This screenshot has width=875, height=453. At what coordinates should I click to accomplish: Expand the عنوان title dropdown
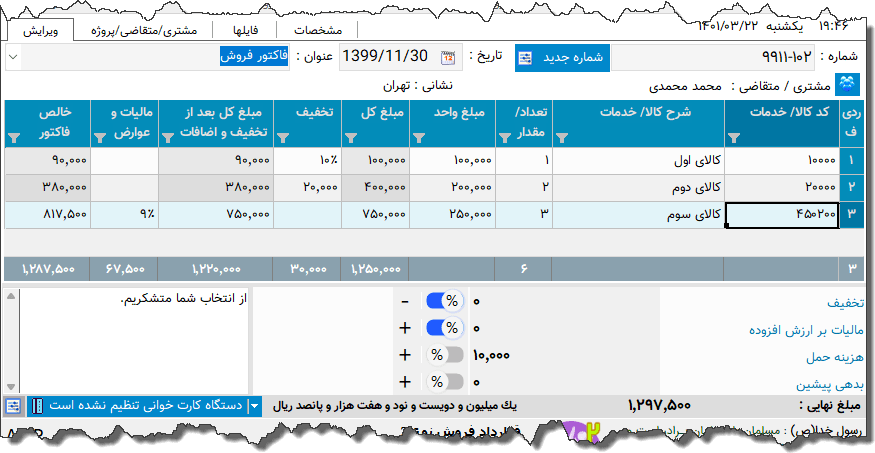(13, 57)
